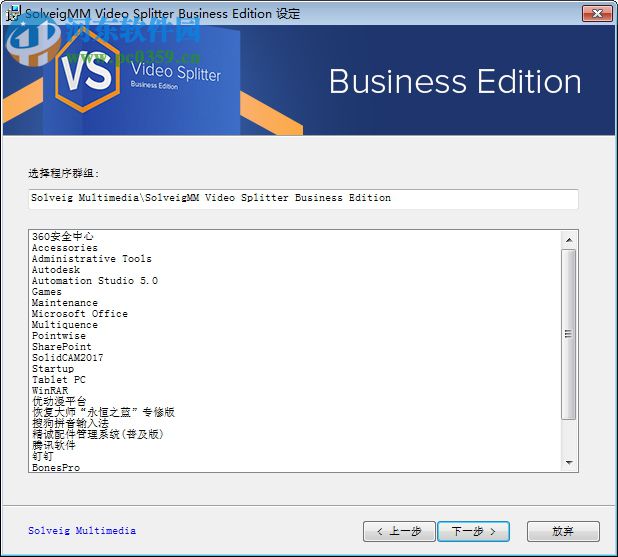This screenshot has width=618, height=557.
Task: Click the installer icon in the title bar
Action: click(13, 13)
